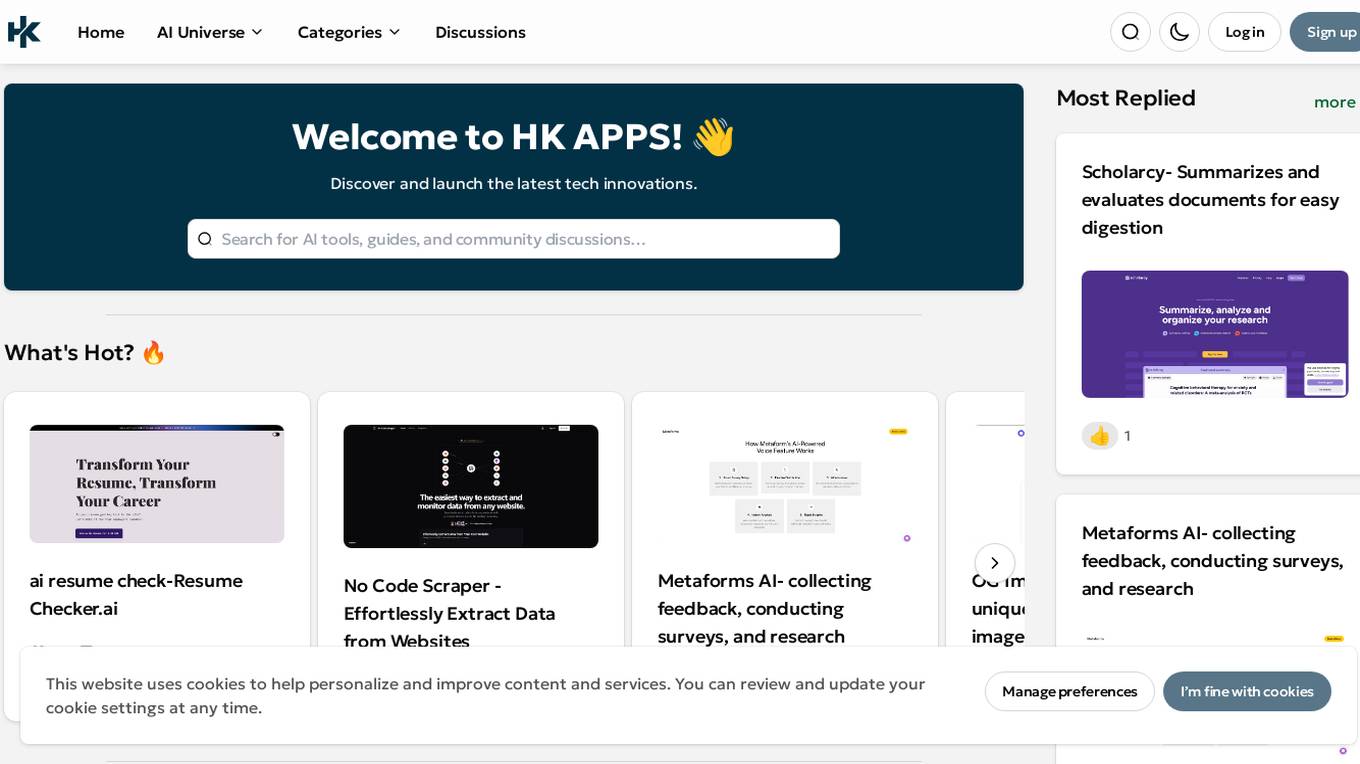Expand the Categories dropdown menu
Viewport: 1360px width, 764px height.
[349, 32]
